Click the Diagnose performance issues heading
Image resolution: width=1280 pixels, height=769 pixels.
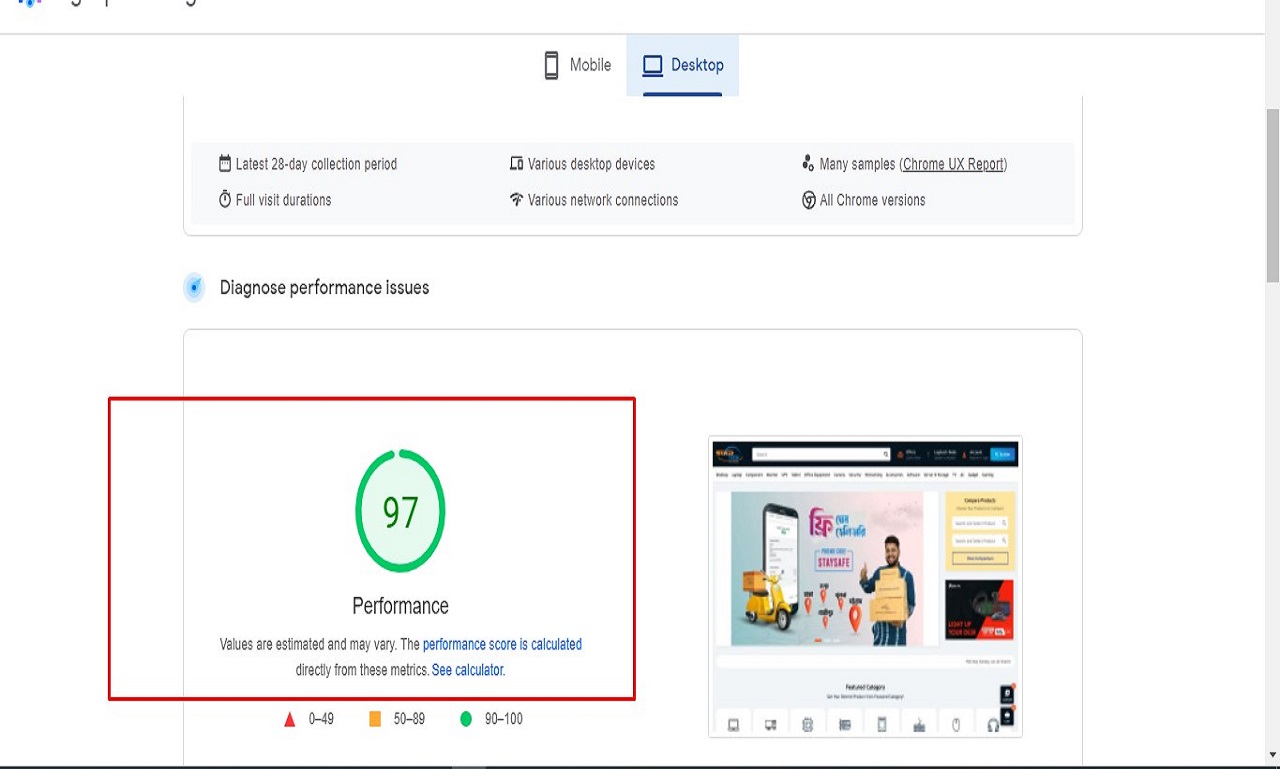click(324, 288)
